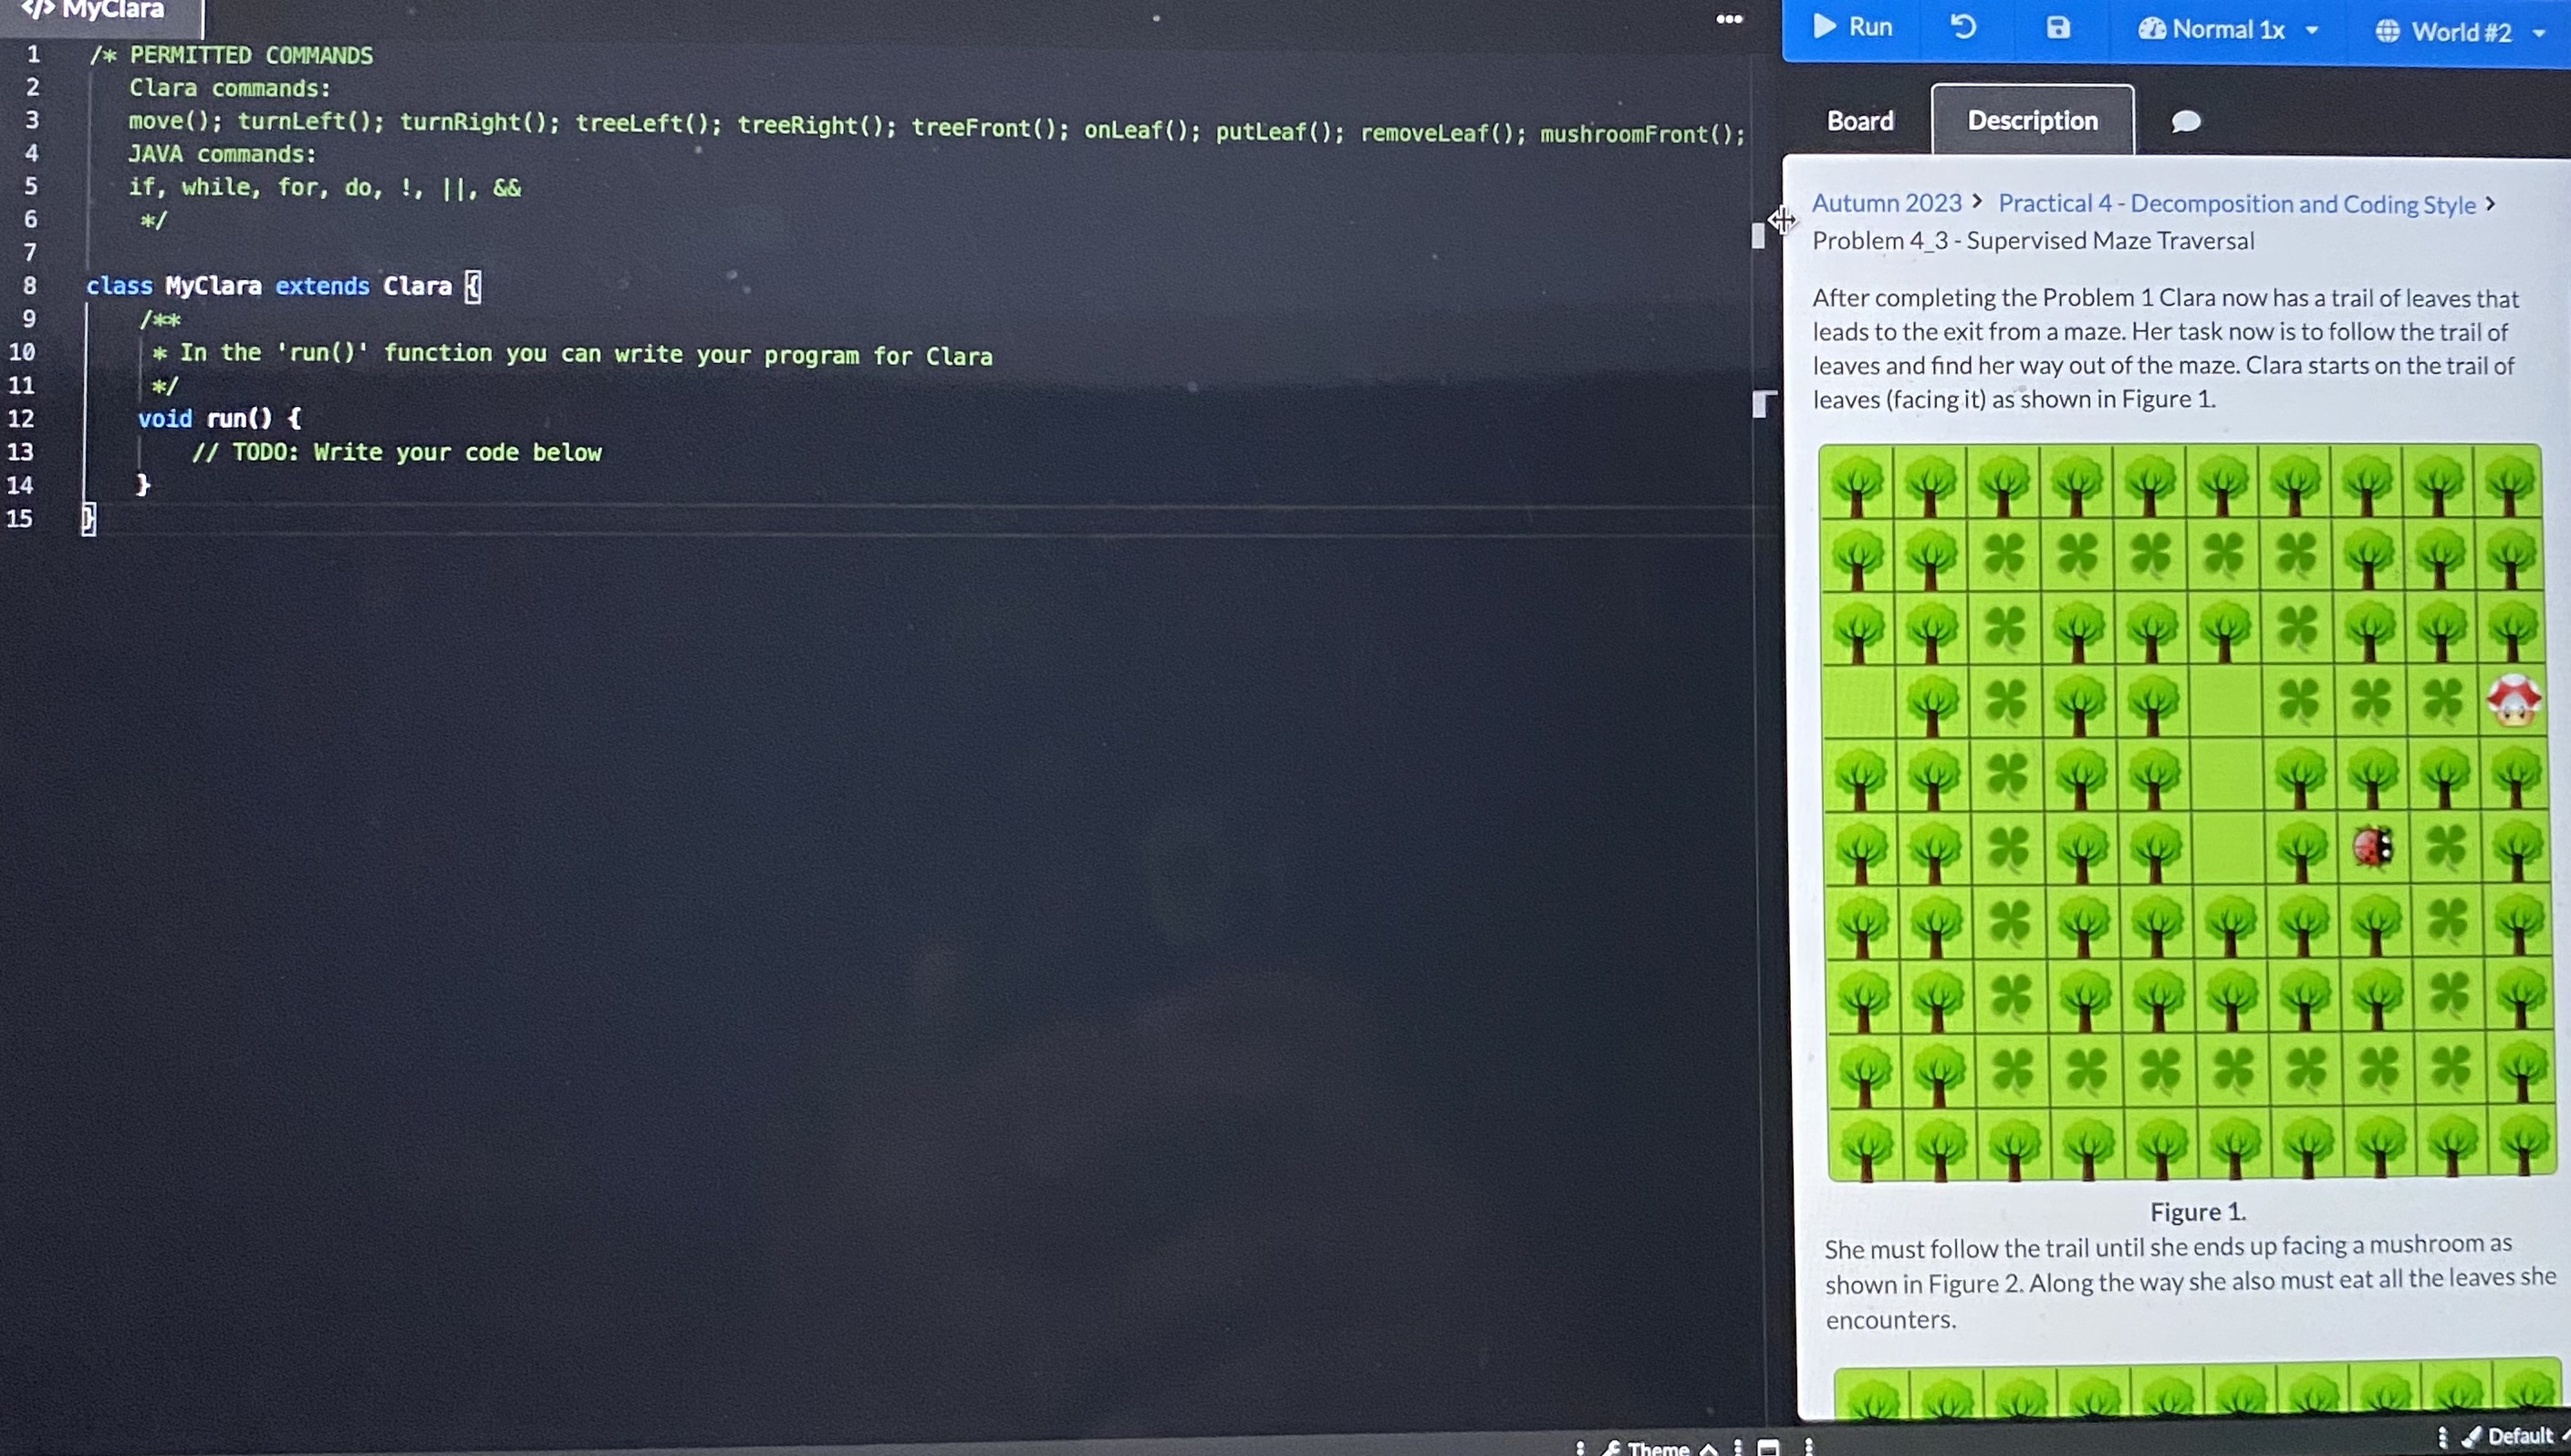This screenshot has width=2571, height=1456.
Task: Click the reset/restart icon next to Run
Action: click(x=1963, y=28)
